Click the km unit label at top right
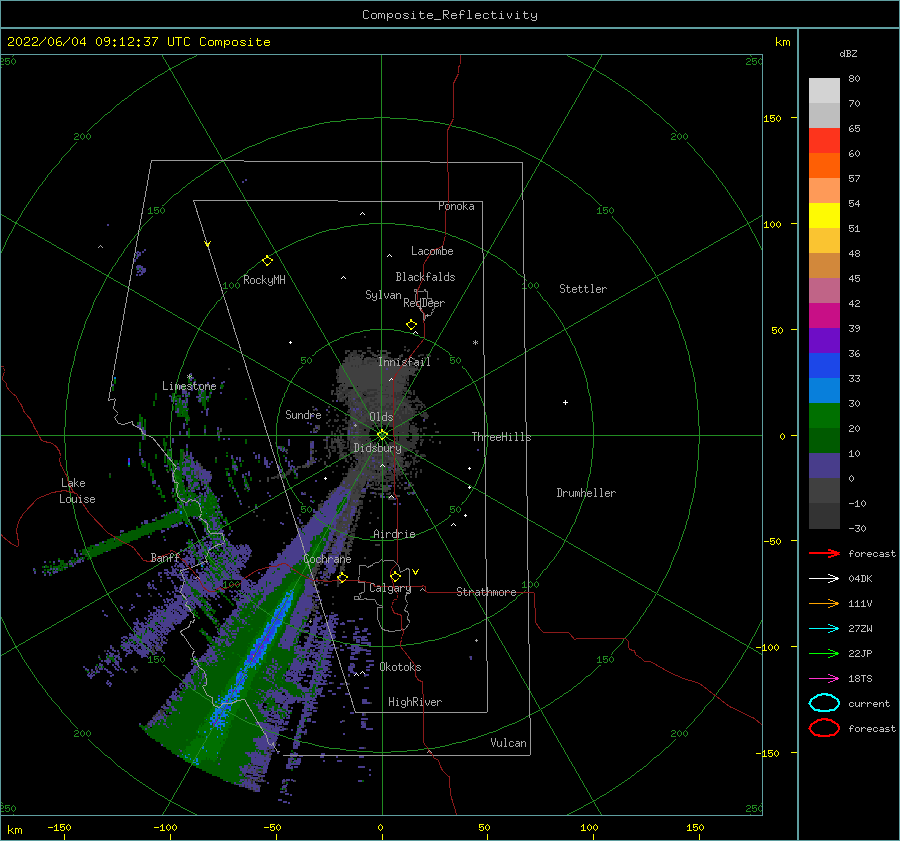The height and width of the screenshot is (841, 900). click(x=782, y=42)
